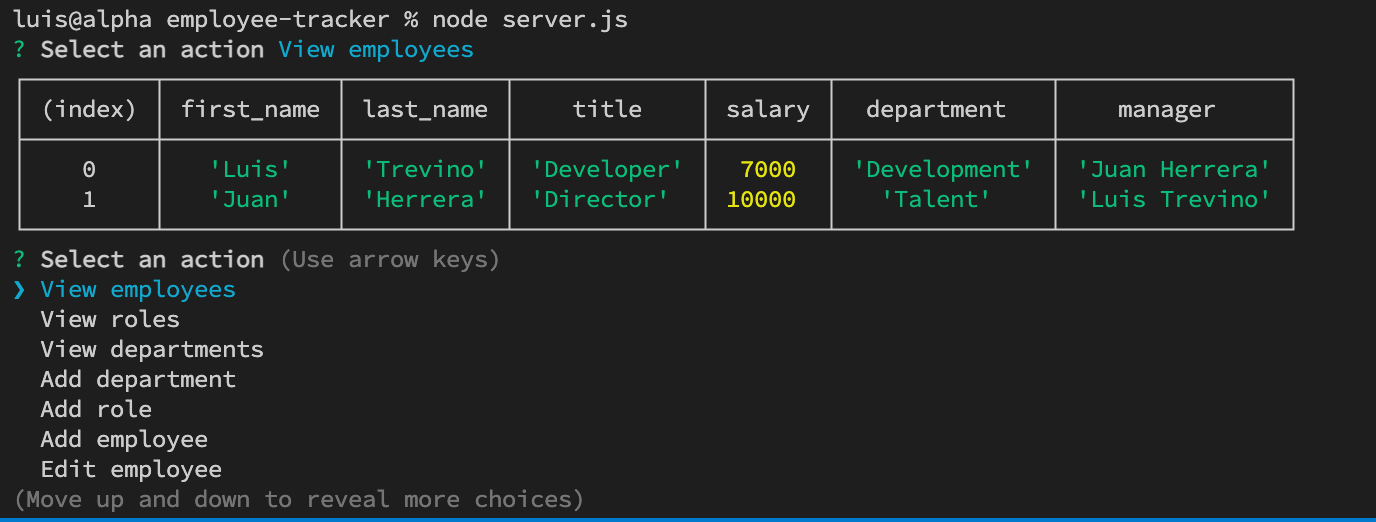
Task: Click the 'Juan' first name cell
Action: 250,200
